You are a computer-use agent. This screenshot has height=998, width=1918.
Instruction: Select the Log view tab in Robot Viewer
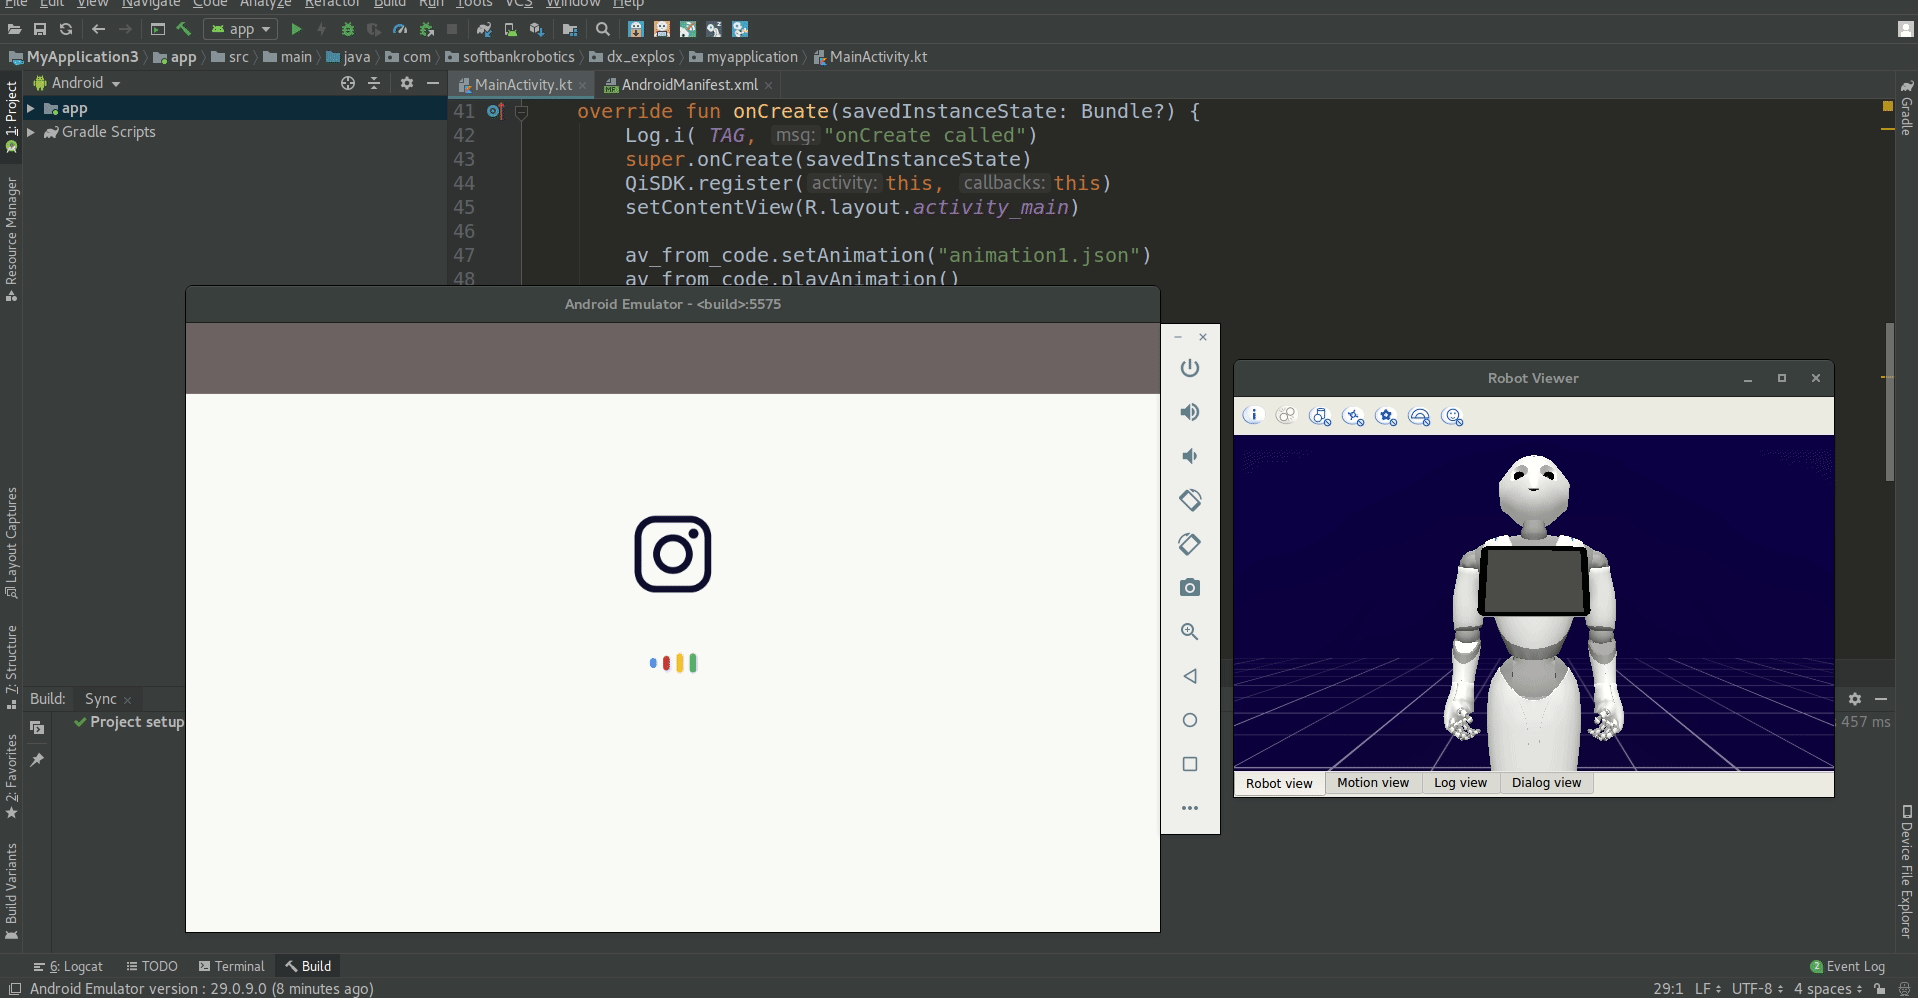click(1460, 783)
